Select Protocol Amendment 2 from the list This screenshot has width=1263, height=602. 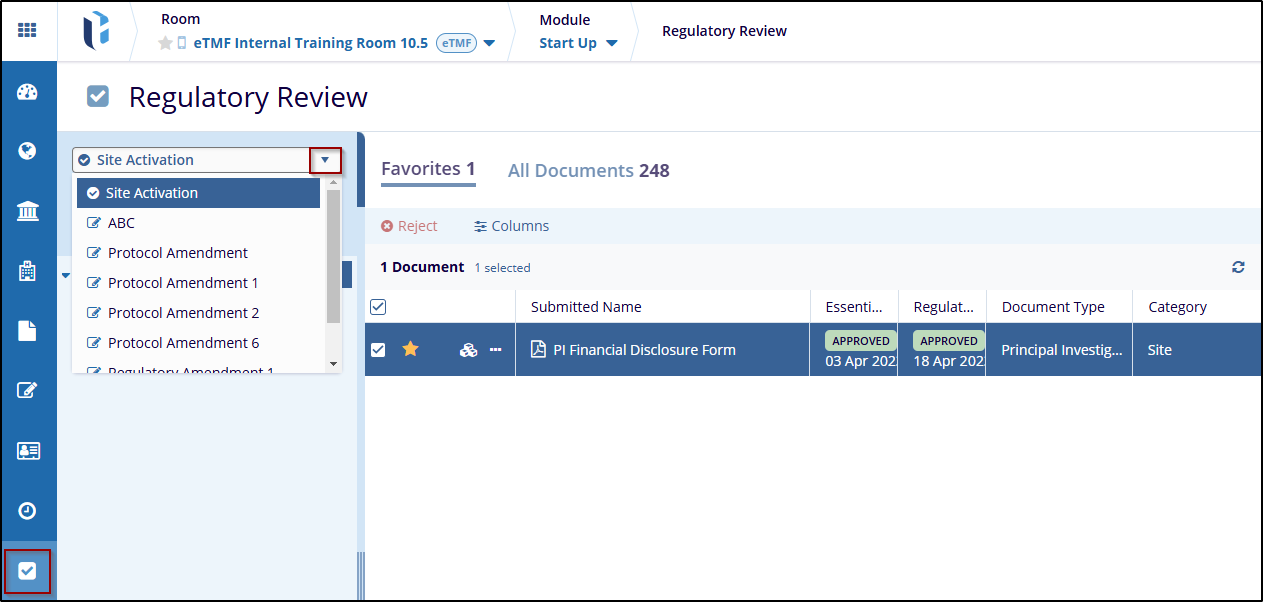point(183,313)
